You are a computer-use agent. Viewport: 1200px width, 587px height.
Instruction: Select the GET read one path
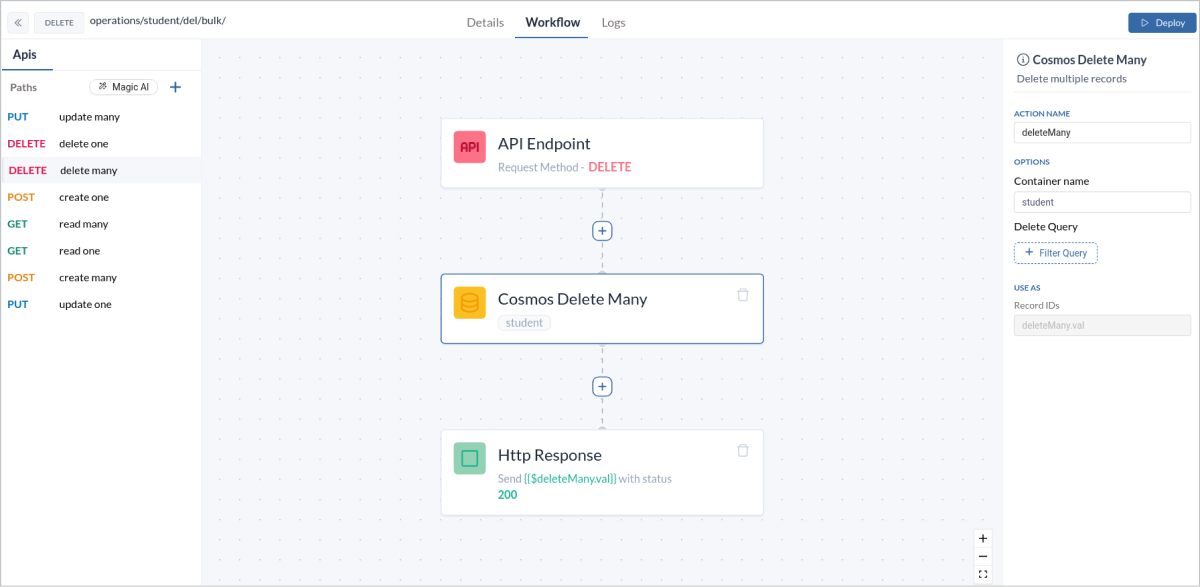pyautogui.click(x=100, y=251)
